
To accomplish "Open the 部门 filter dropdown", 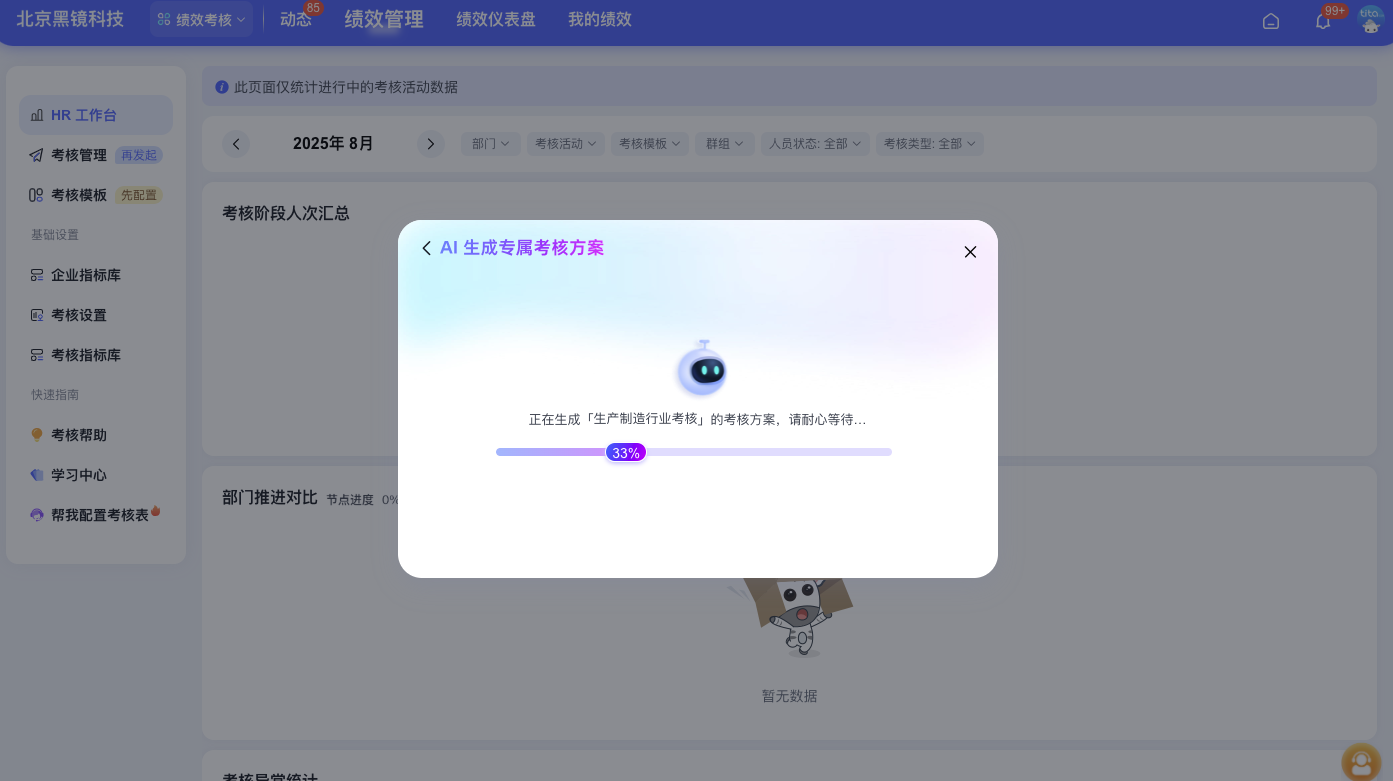I will pyautogui.click(x=491, y=143).
